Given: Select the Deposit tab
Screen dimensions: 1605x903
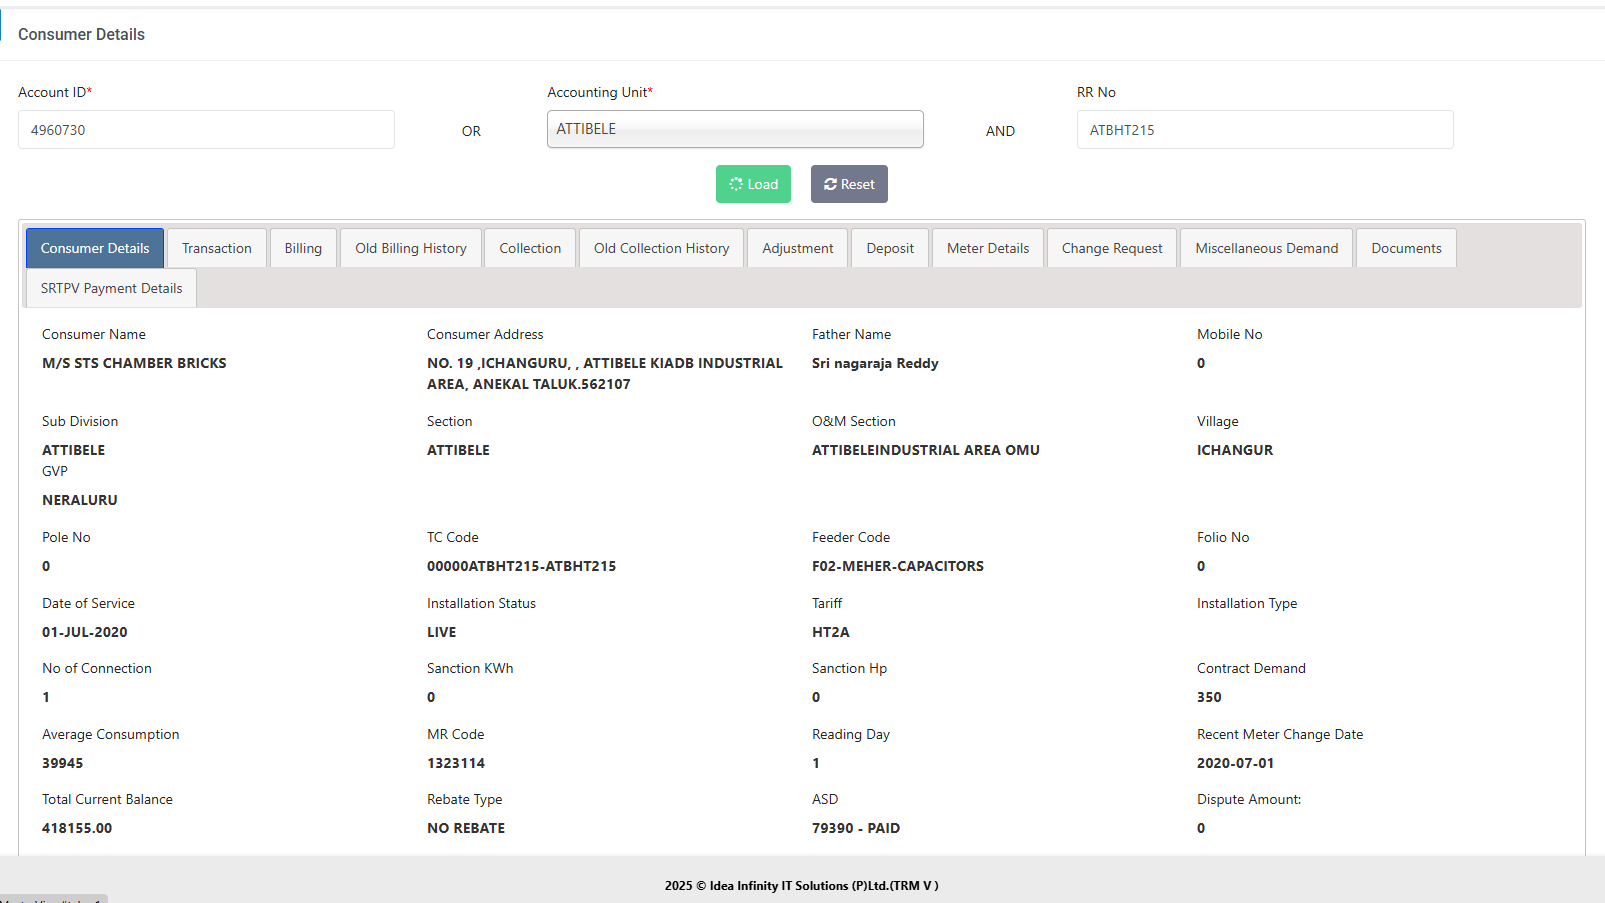Looking at the screenshot, I should click(x=890, y=248).
